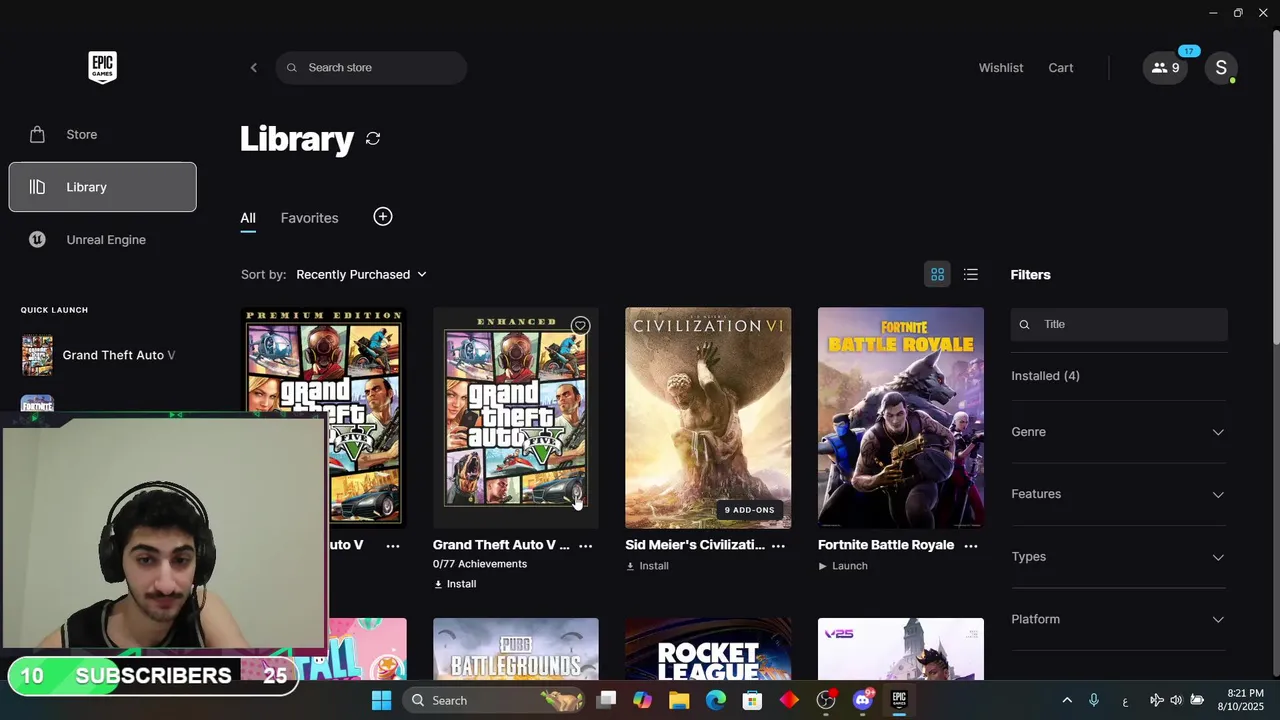Viewport: 1280px width, 720px height.
Task: Click the Search store field
Action: pyautogui.click(x=371, y=68)
